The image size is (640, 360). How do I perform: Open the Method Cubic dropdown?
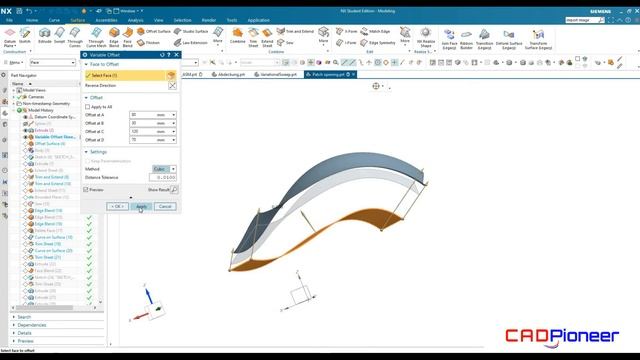pos(164,169)
